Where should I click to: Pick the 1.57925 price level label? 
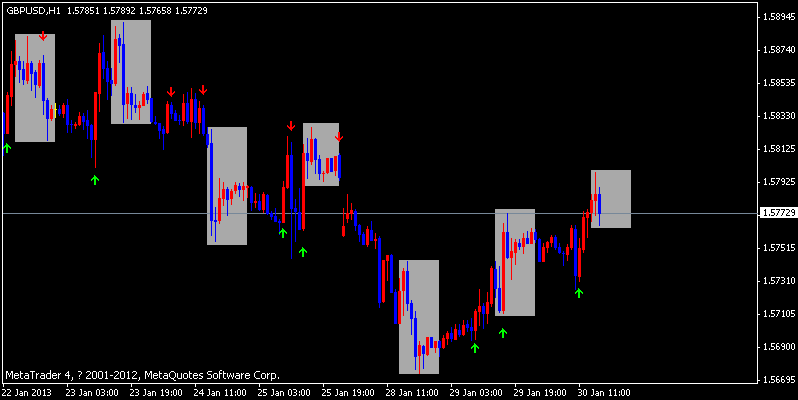[x=779, y=182]
